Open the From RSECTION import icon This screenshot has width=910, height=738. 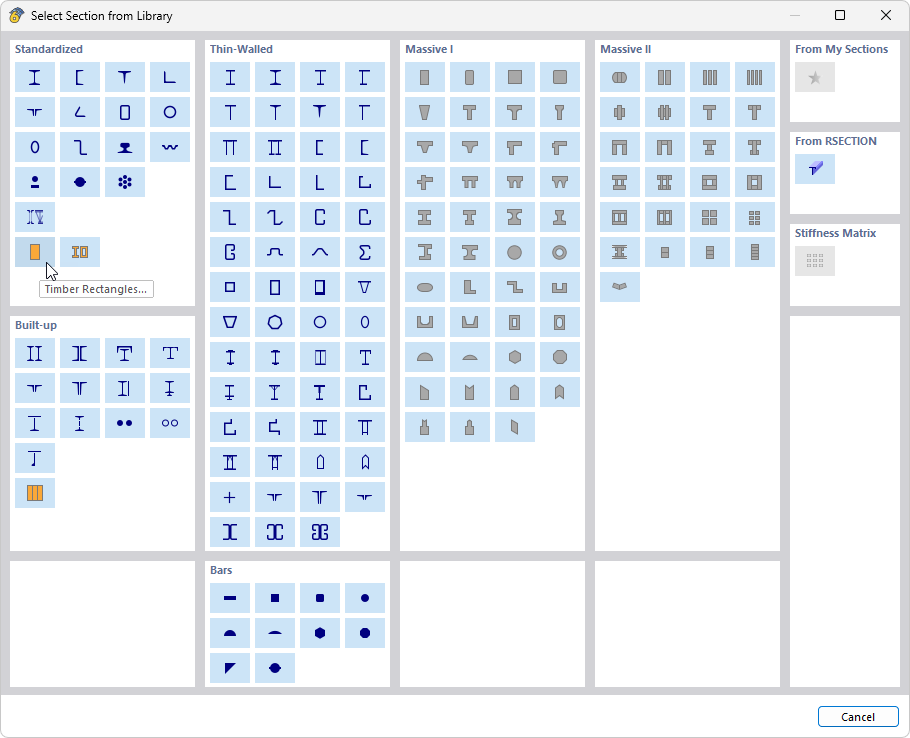coord(815,169)
